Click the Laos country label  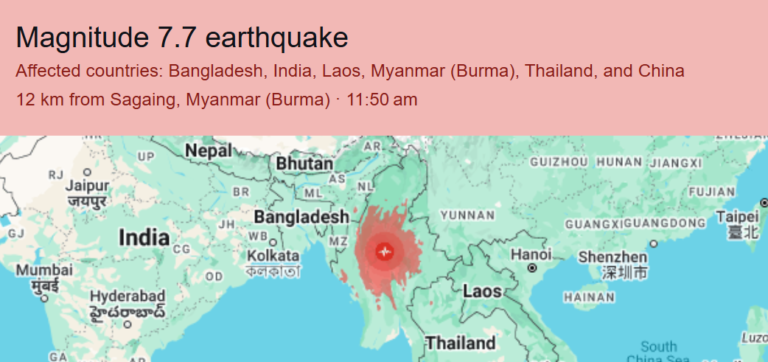[482, 291]
